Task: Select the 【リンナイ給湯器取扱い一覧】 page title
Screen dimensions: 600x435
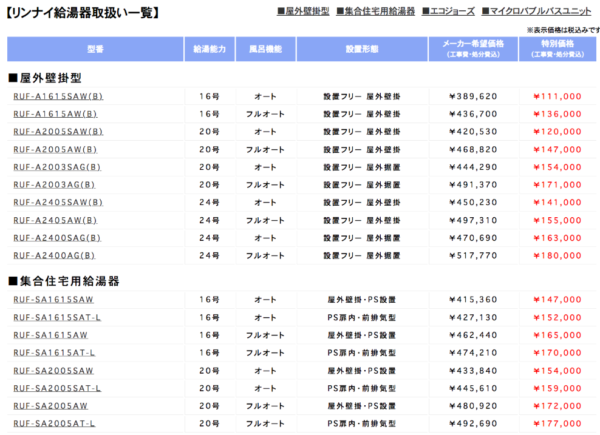Action: coord(83,13)
